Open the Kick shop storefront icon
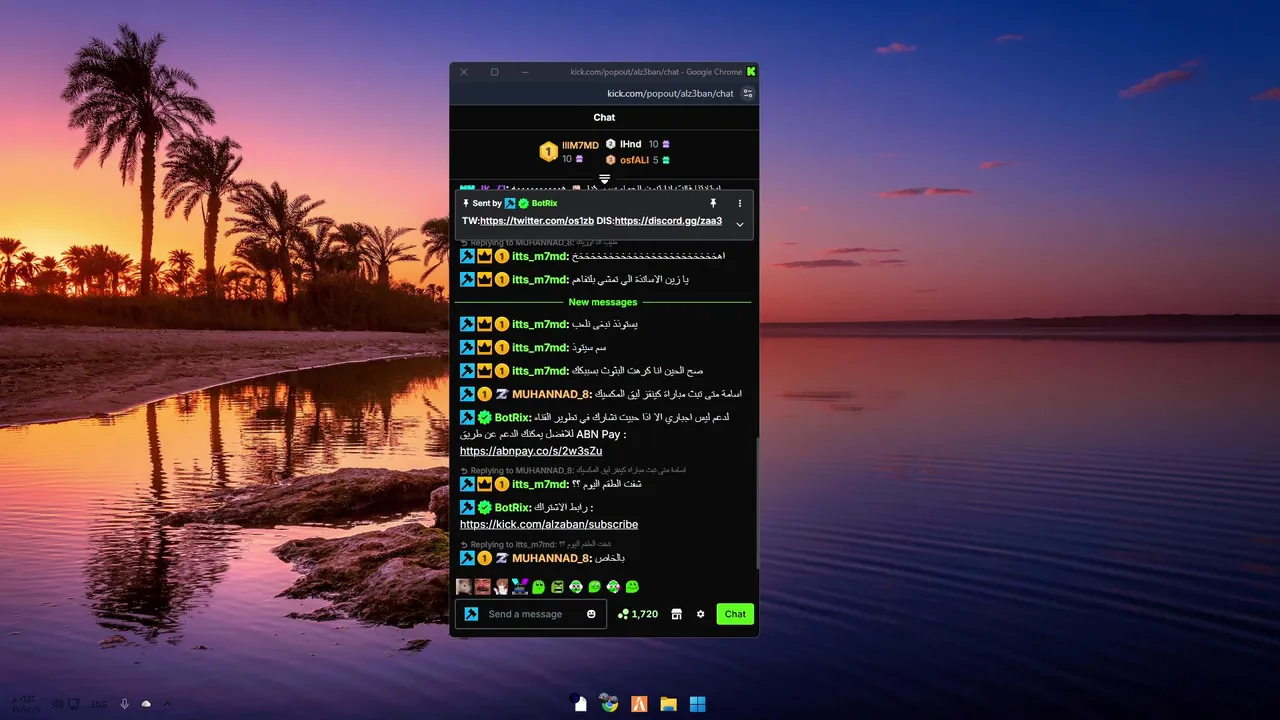The width and height of the screenshot is (1280, 720). [677, 614]
